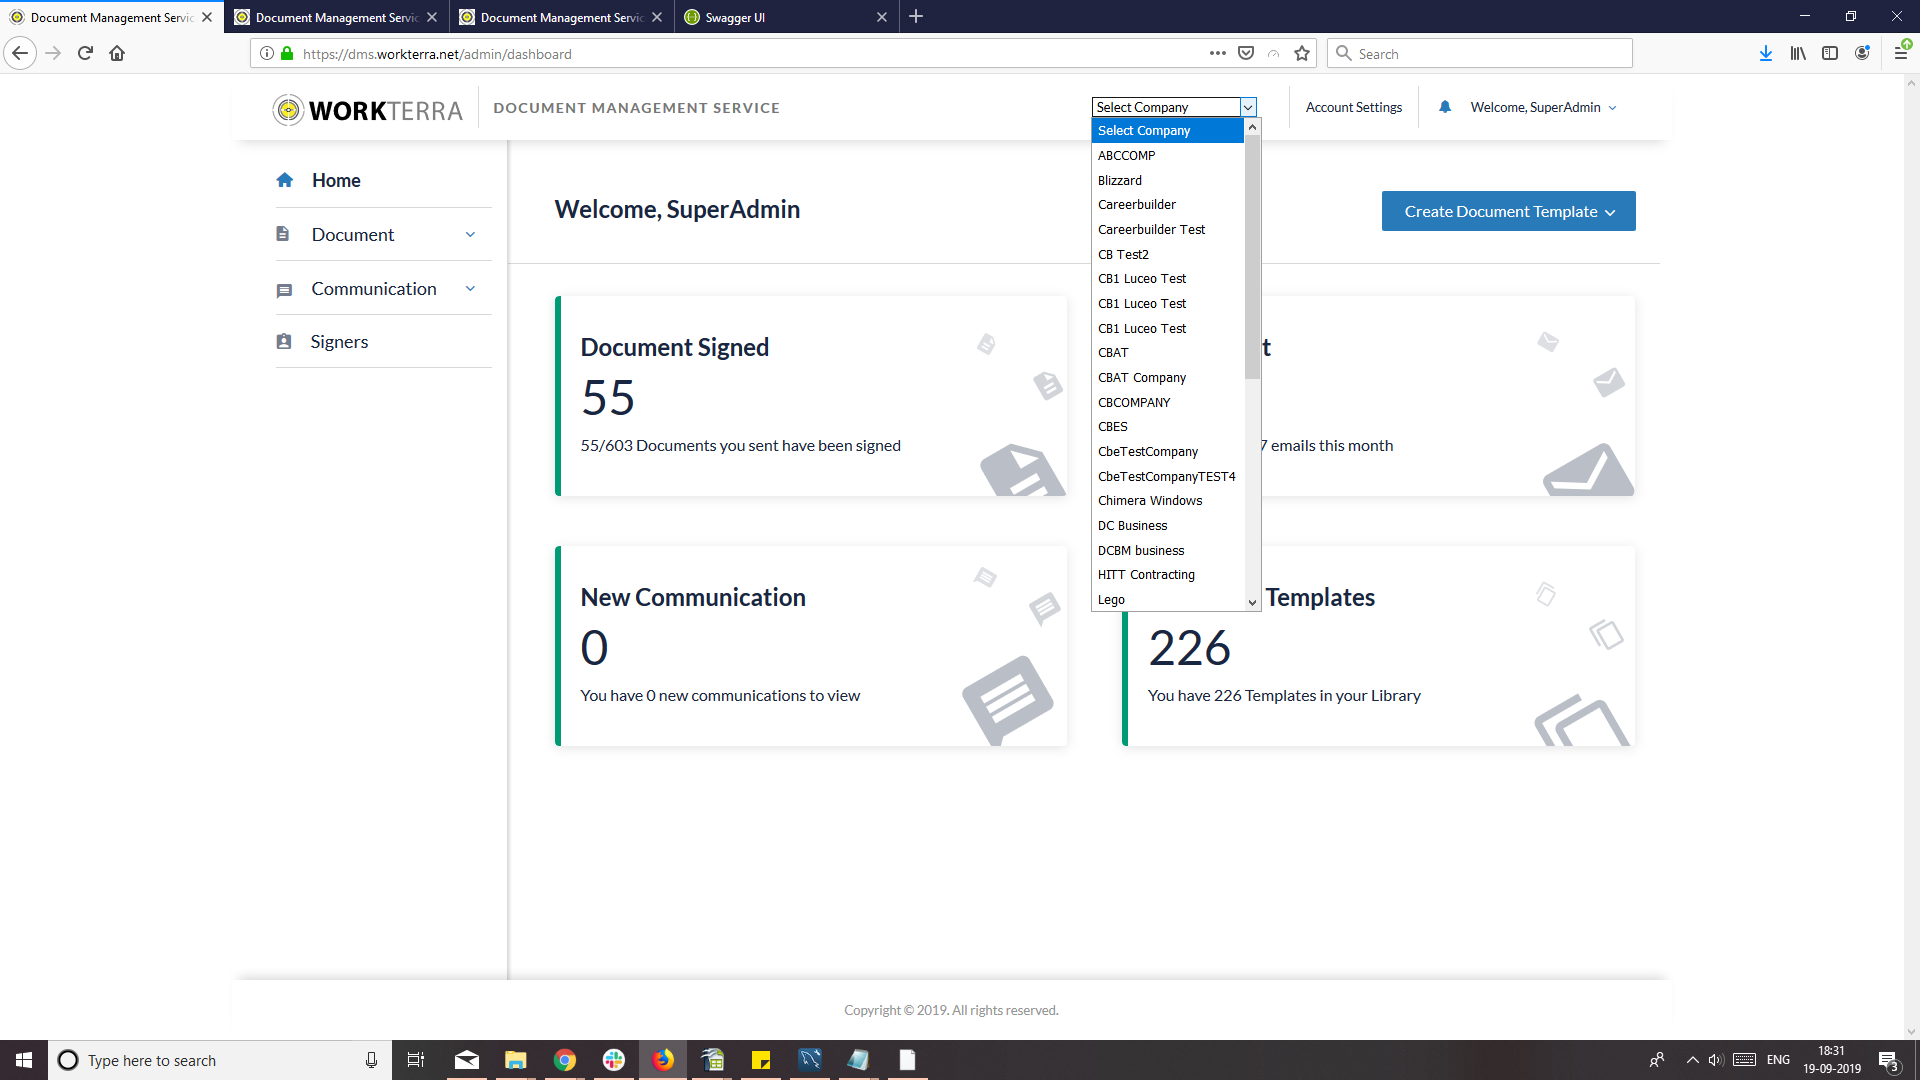This screenshot has height=1080, width=1920.
Task: Click the Windows taskbar search box
Action: point(220,1060)
